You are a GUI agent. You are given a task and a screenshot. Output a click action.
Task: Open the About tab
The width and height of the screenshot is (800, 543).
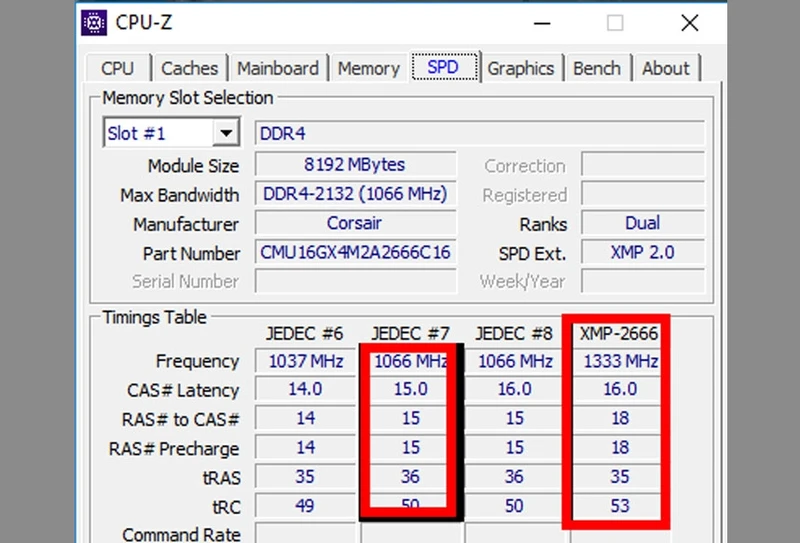(x=666, y=68)
